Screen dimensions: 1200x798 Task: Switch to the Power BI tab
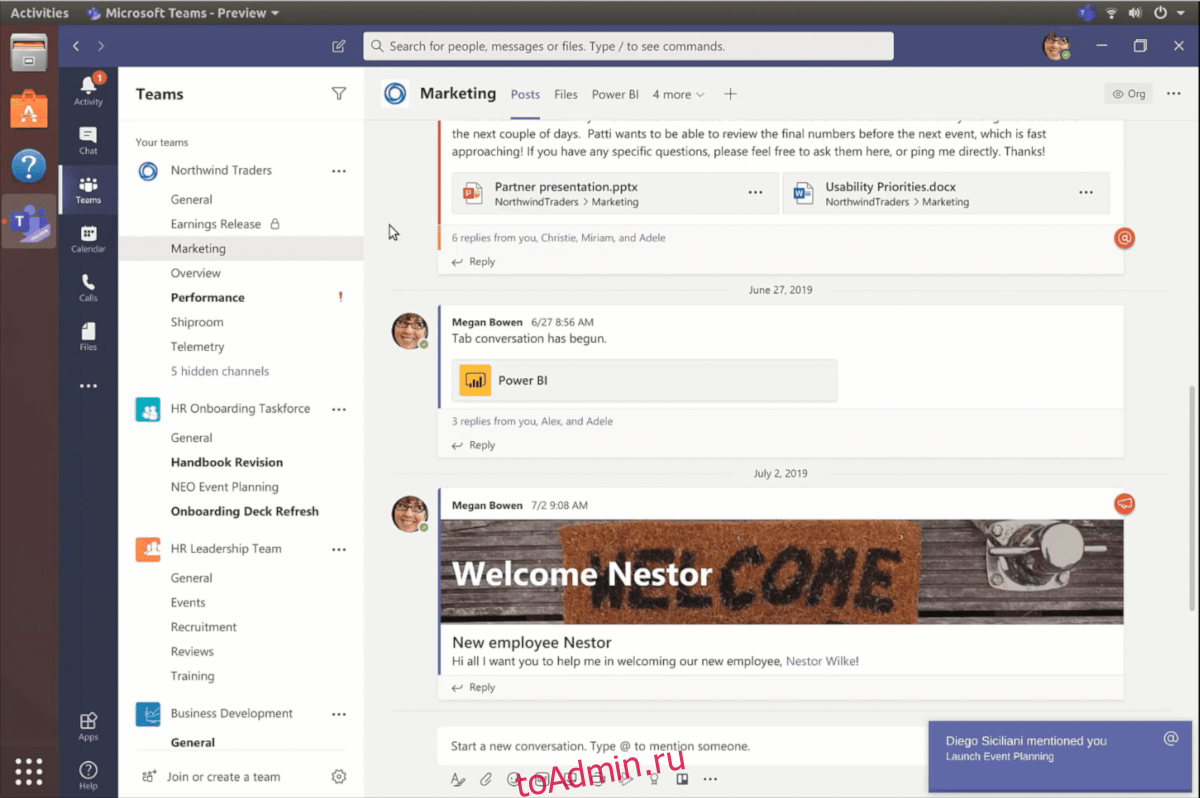click(615, 95)
